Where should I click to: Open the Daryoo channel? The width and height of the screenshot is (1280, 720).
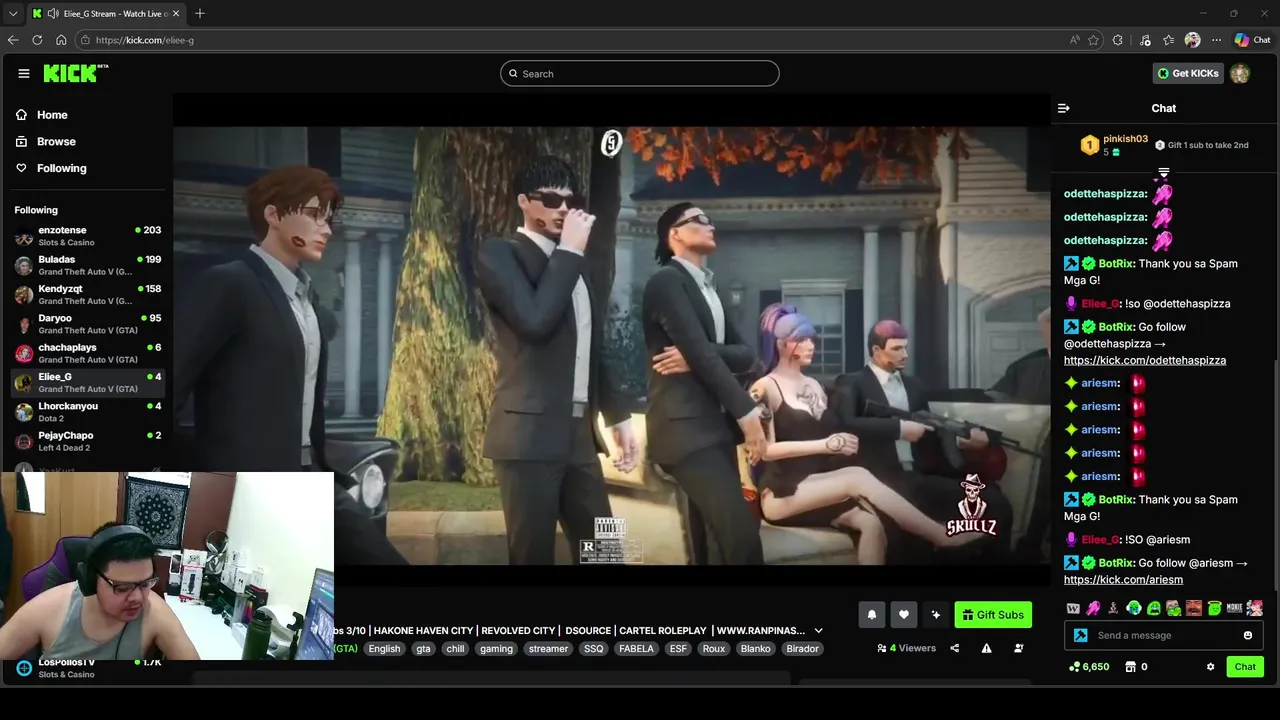pyautogui.click(x=87, y=324)
